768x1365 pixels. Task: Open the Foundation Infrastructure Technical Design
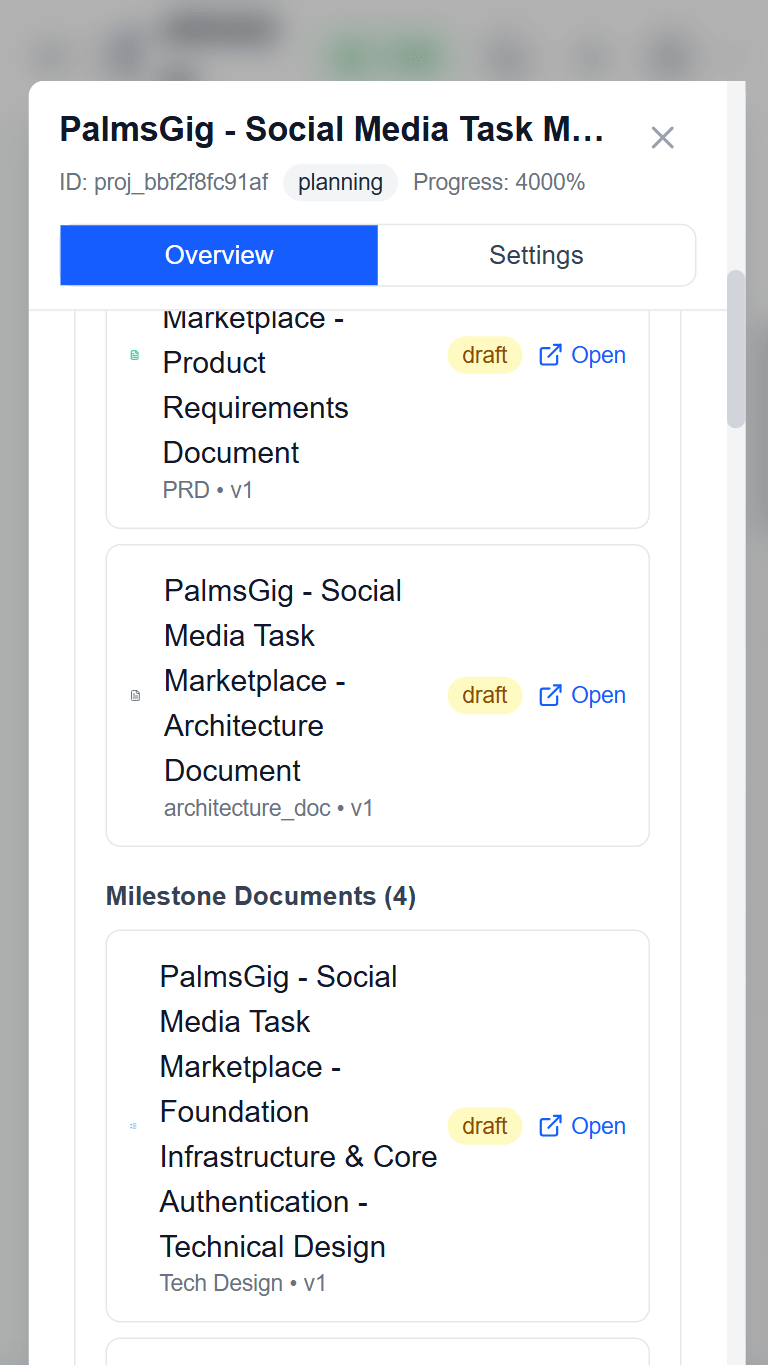pyautogui.click(x=583, y=1126)
